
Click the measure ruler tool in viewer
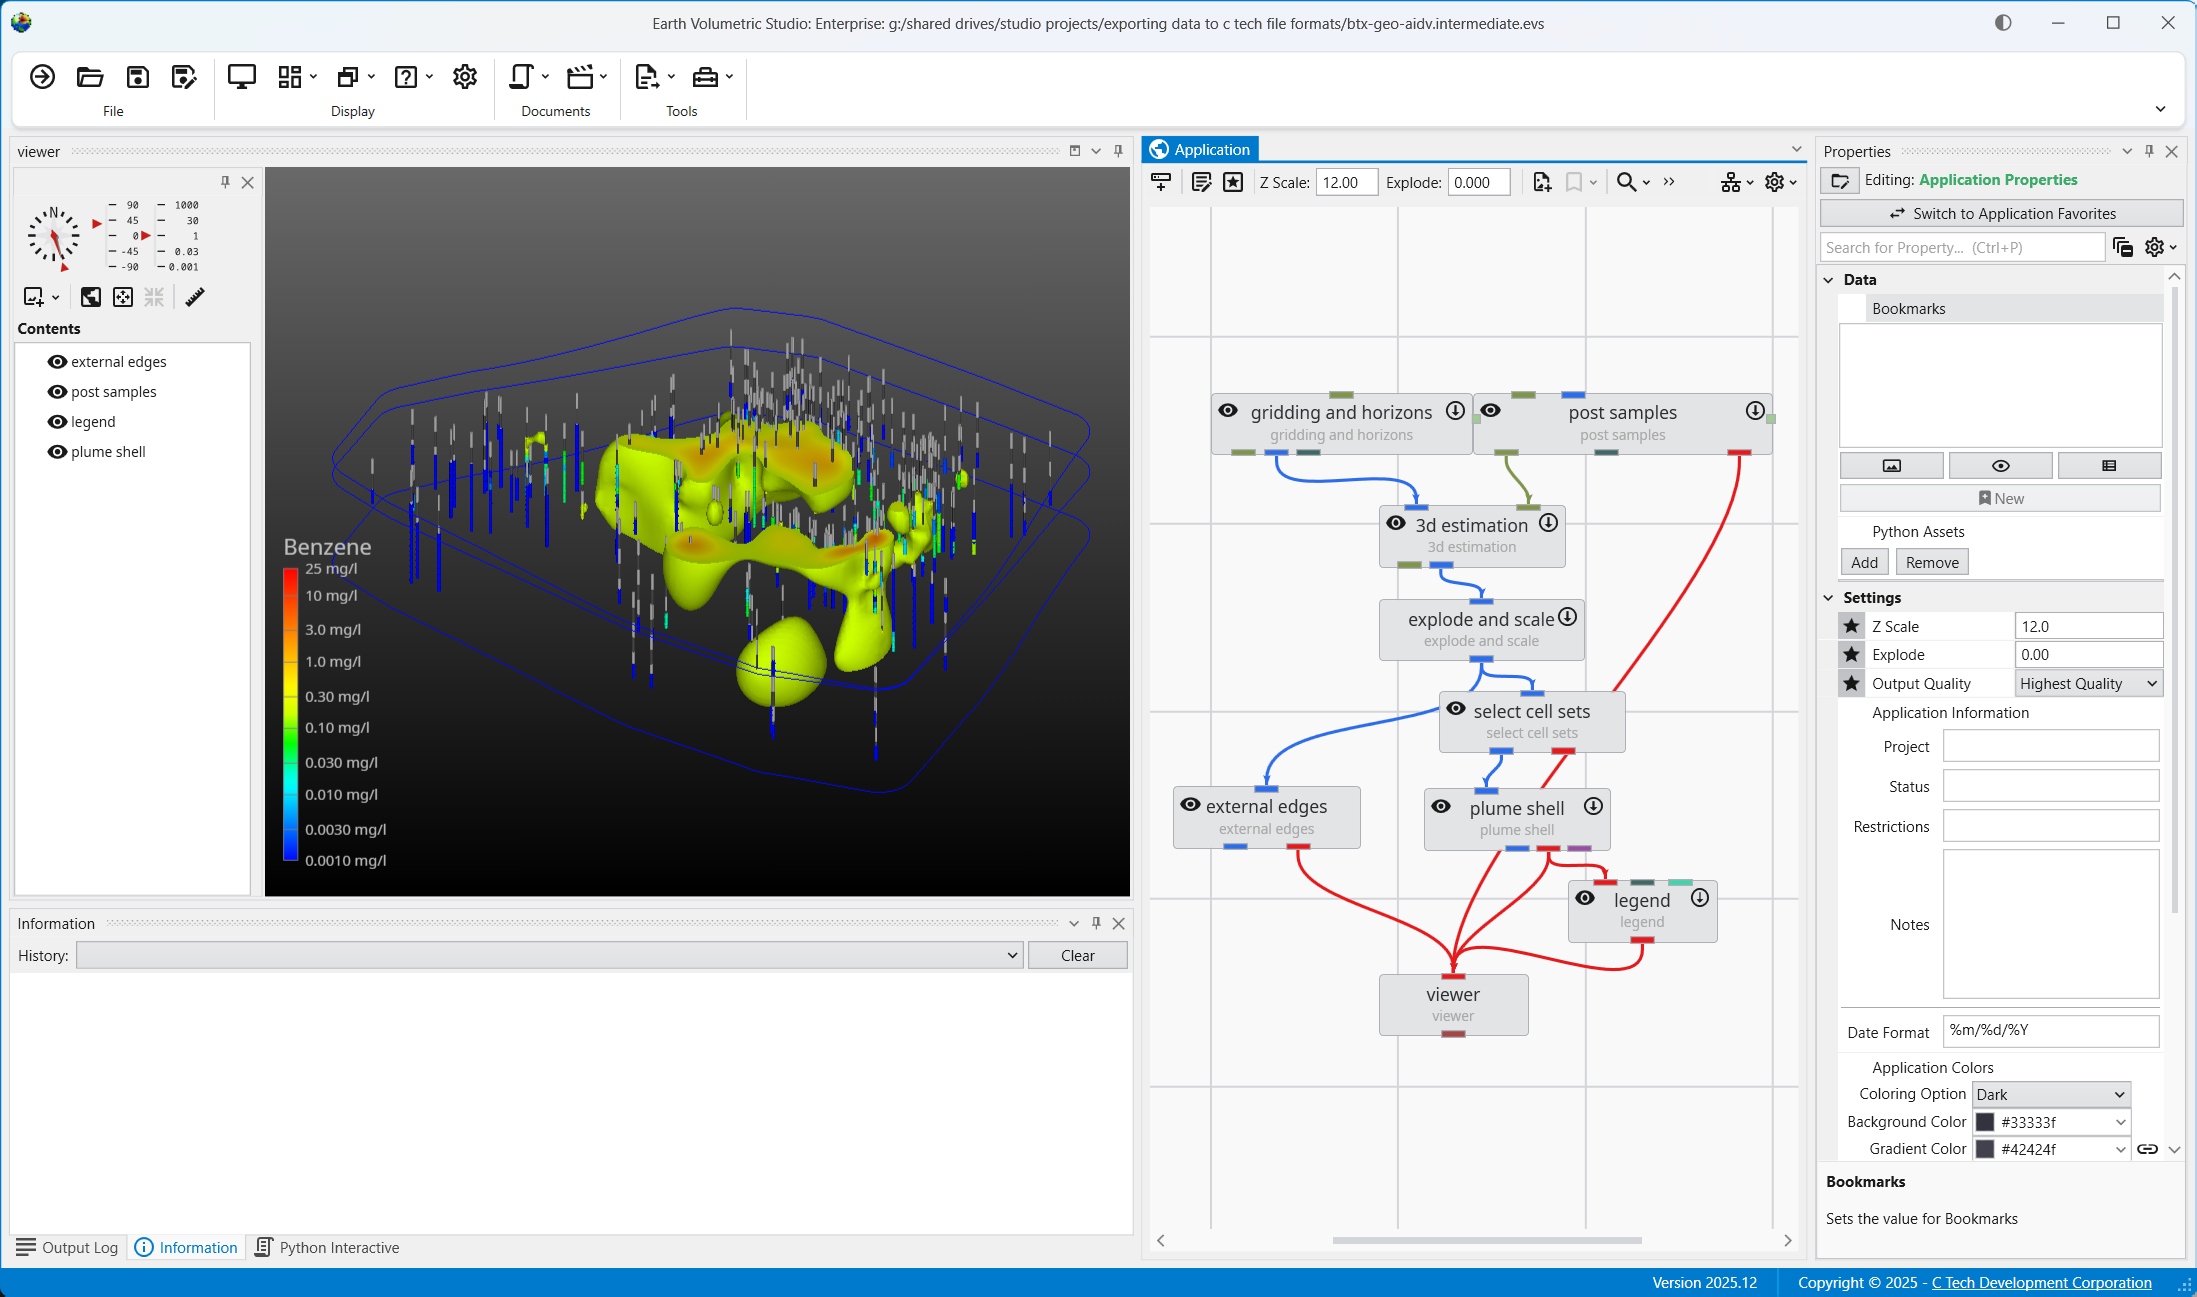coord(195,297)
